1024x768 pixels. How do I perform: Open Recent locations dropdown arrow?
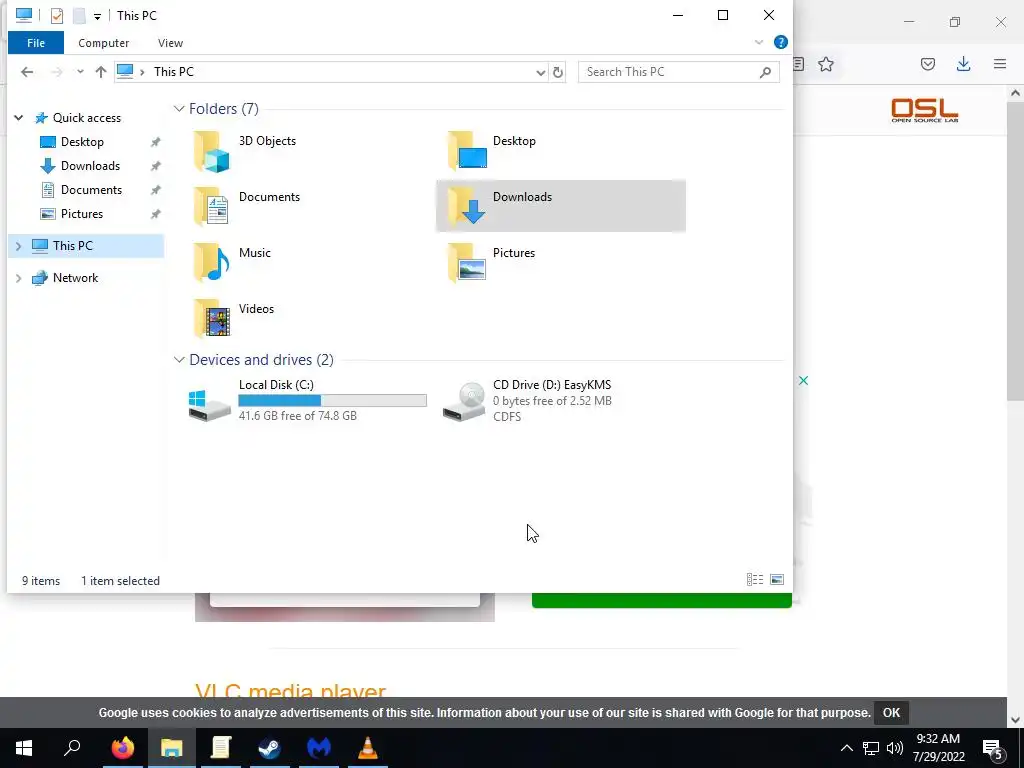click(80, 72)
